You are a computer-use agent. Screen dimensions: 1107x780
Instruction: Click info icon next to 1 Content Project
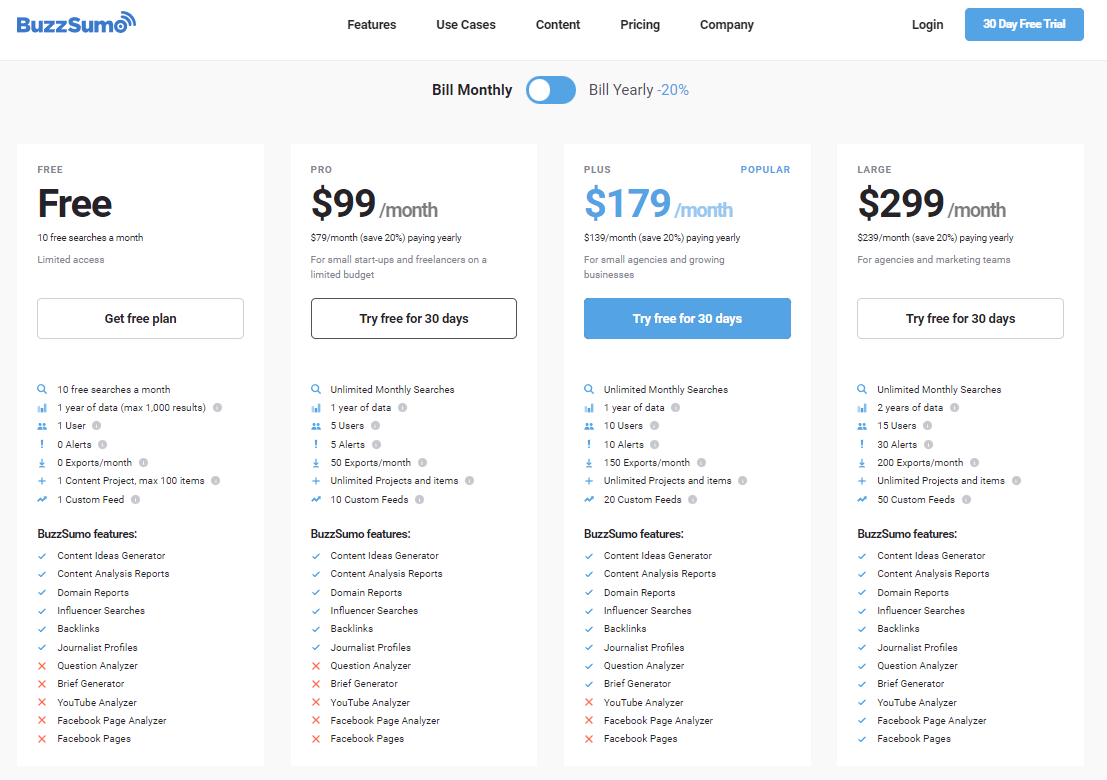tap(215, 481)
